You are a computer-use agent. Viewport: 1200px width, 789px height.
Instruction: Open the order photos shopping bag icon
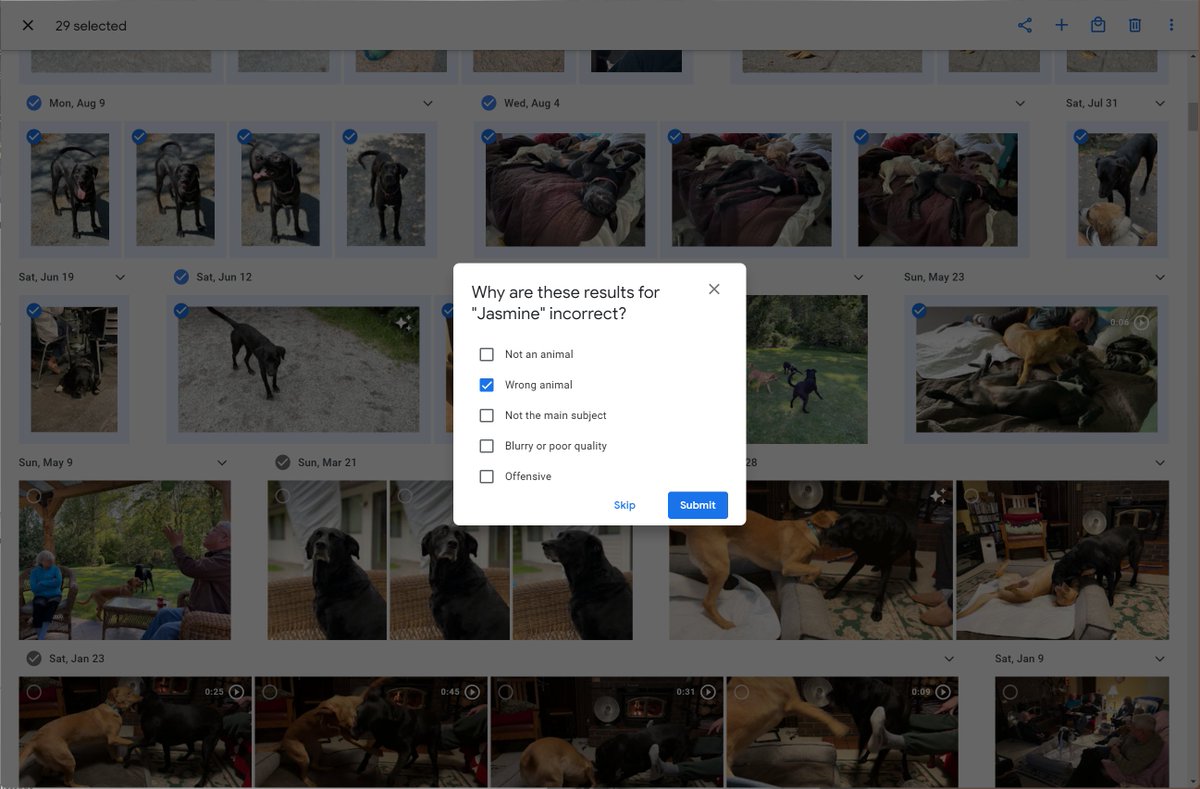[x=1098, y=26]
